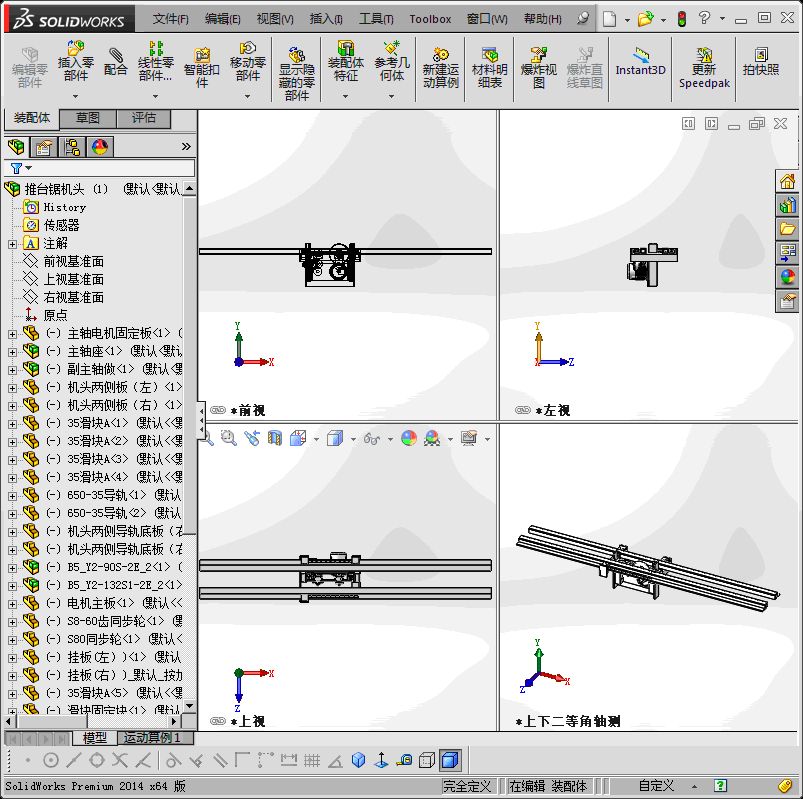Toggle shaded cube view in bottom toolbar
Viewport: 803px width, 799px height.
(x=450, y=761)
